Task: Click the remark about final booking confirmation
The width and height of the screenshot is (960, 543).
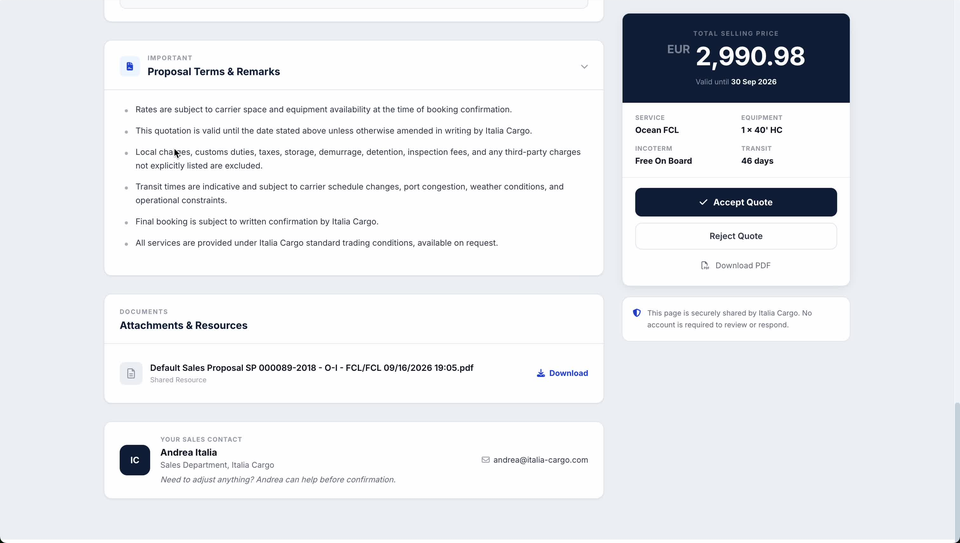Action: [x=257, y=222]
